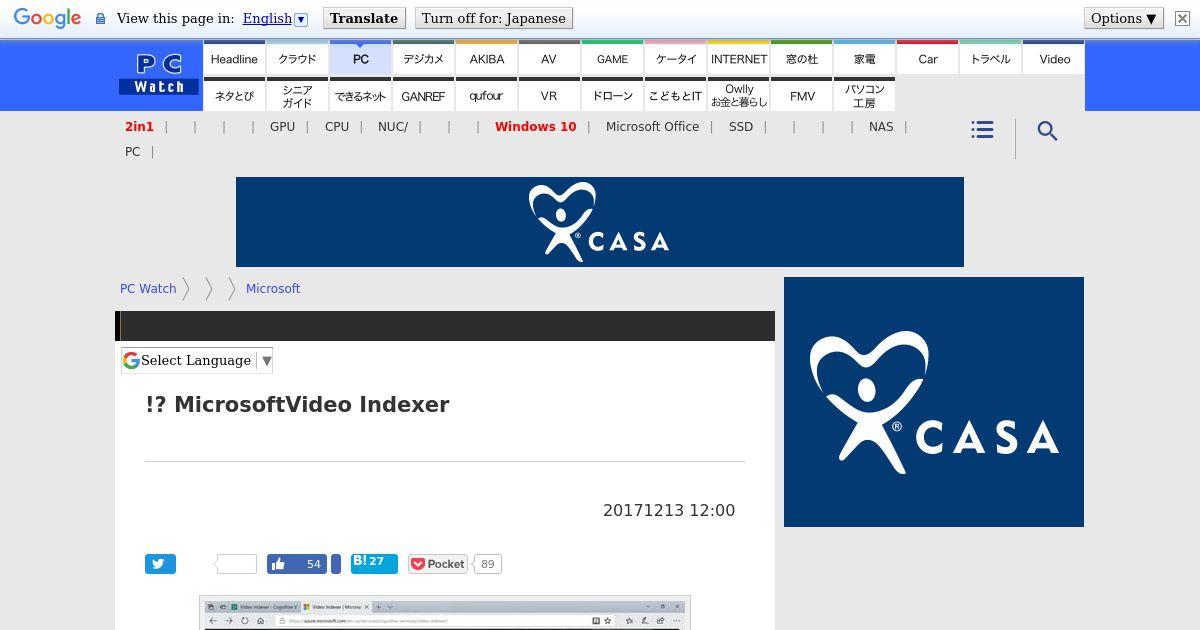Open the INTERNET tab
1200x630 pixels.
coord(739,58)
